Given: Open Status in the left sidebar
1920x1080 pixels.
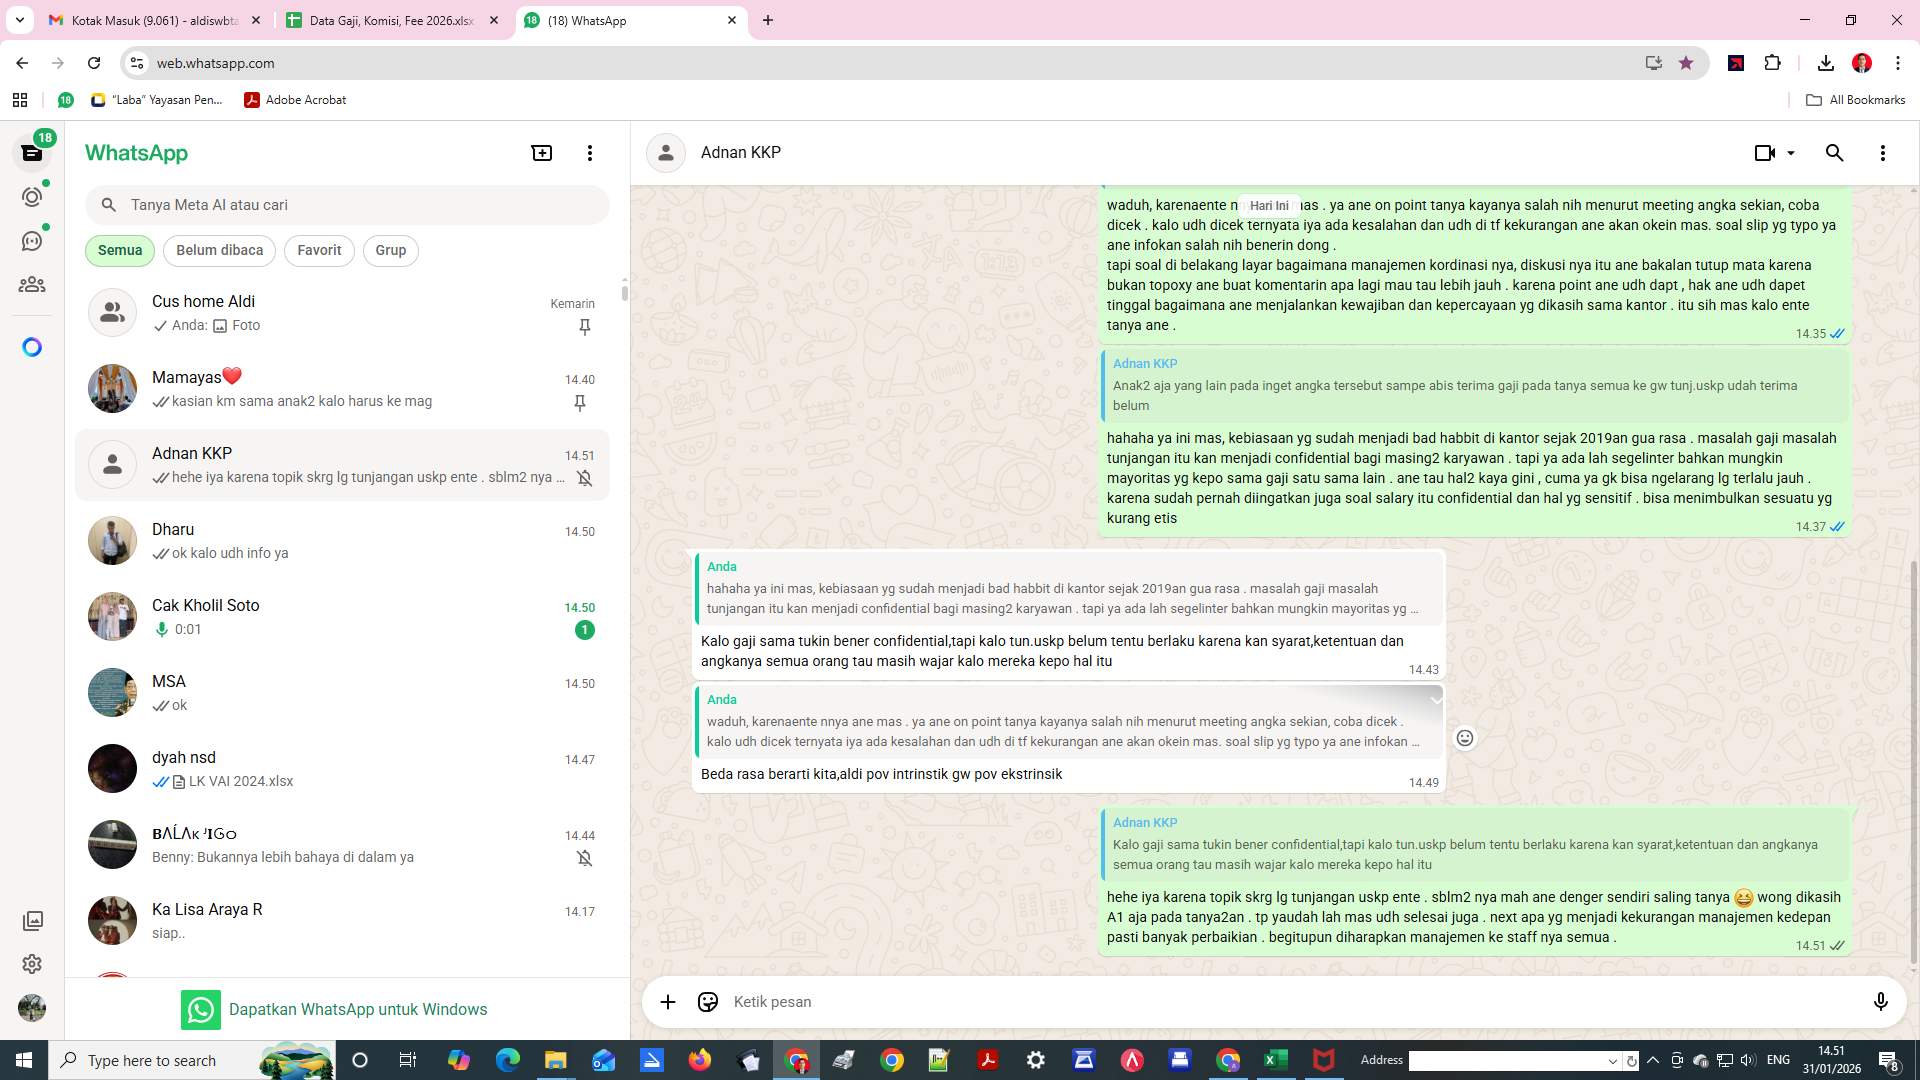Looking at the screenshot, I should coord(33,197).
